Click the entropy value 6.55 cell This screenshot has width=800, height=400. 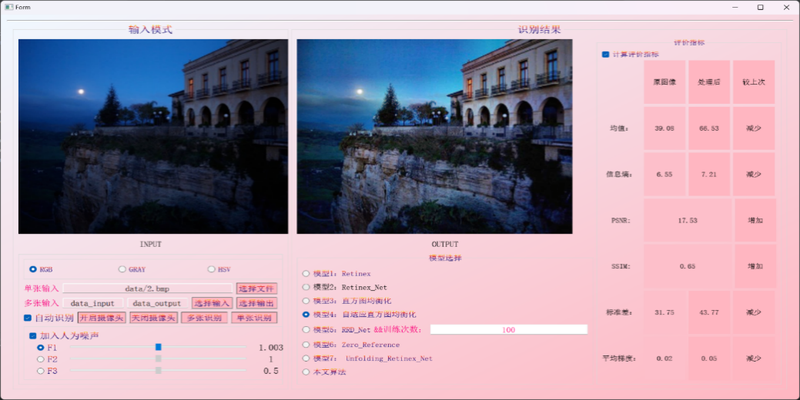click(665, 174)
